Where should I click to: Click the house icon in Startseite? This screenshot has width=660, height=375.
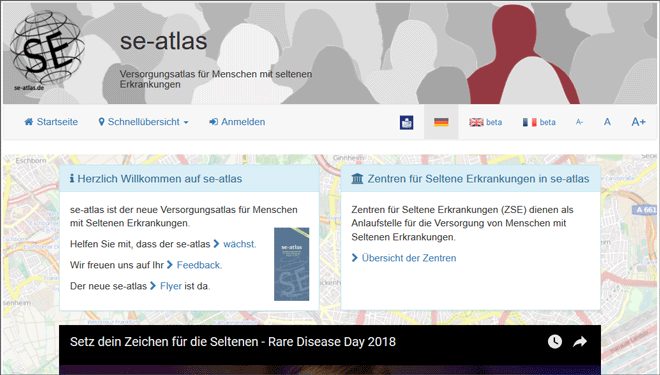29,122
